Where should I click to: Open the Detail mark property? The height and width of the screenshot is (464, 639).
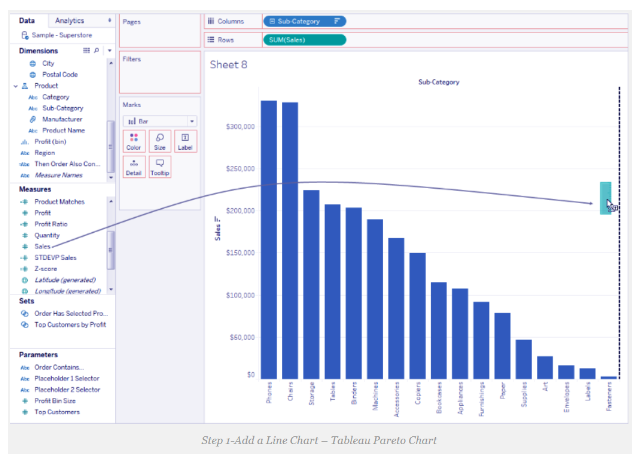pyautogui.click(x=134, y=167)
